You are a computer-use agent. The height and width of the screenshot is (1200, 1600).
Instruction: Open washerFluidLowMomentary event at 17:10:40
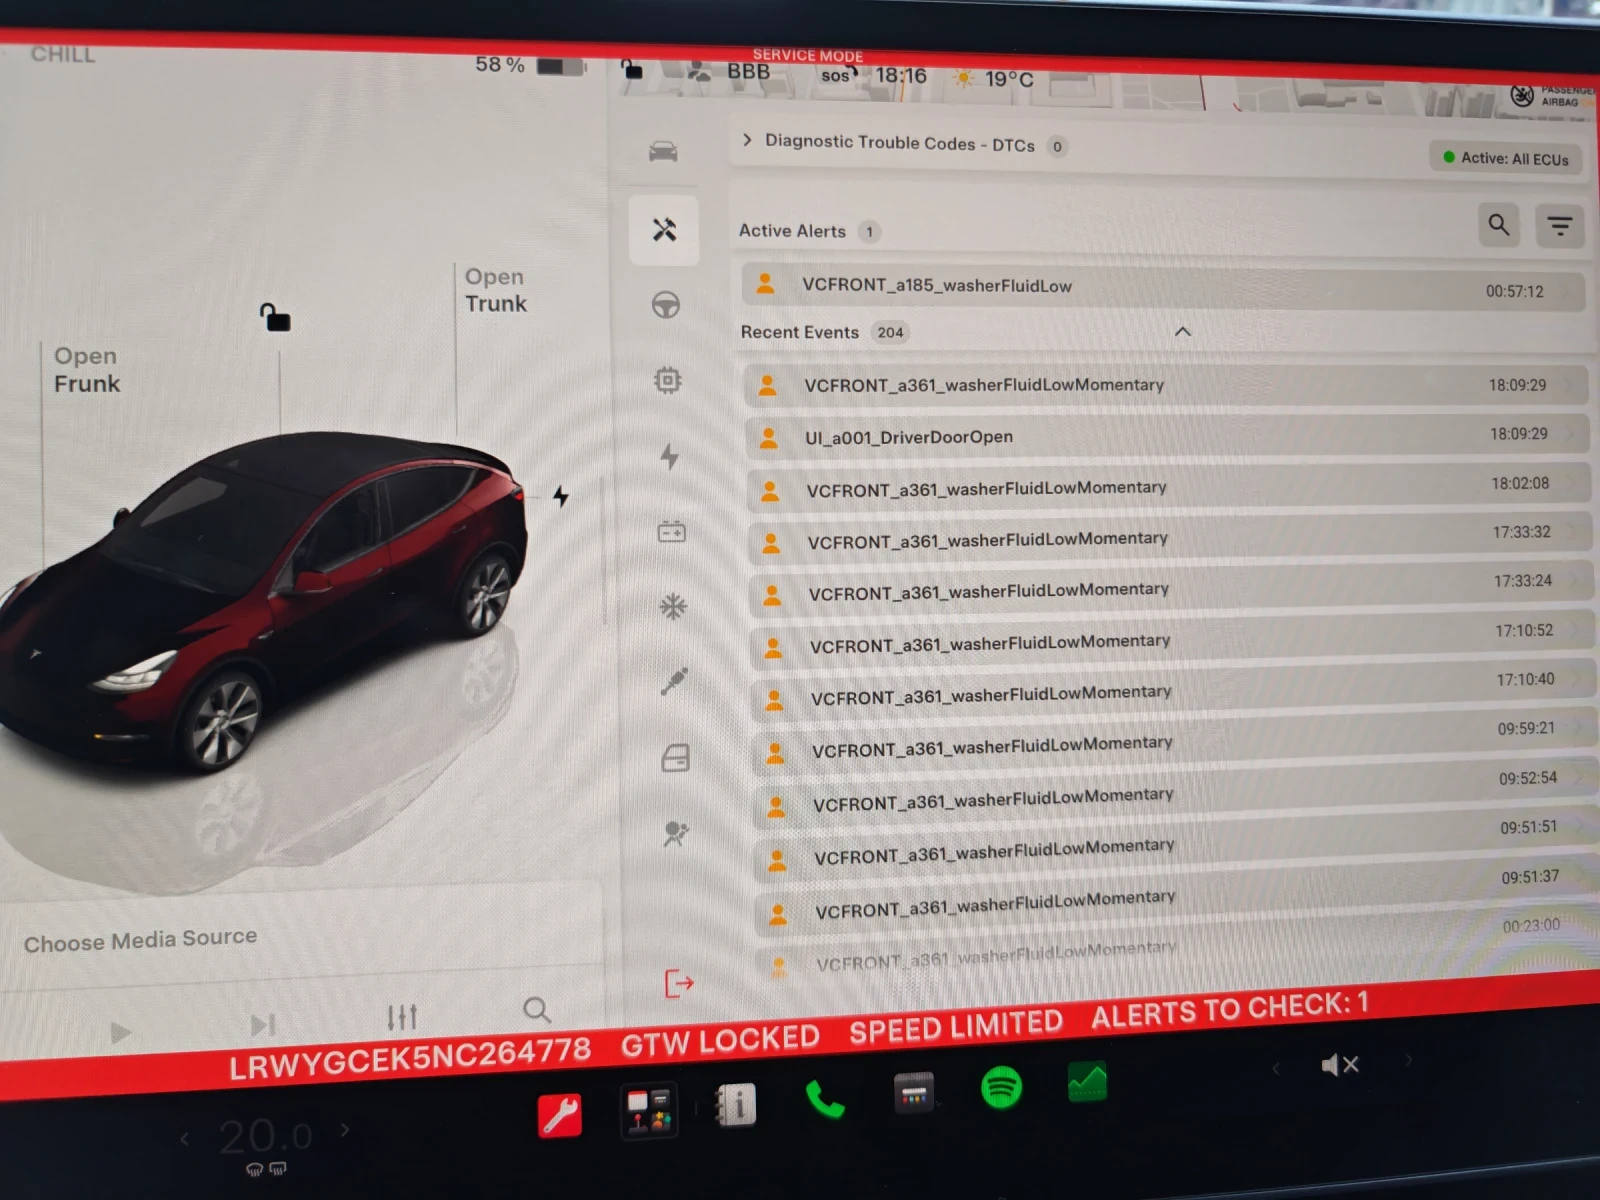(x=1172, y=690)
